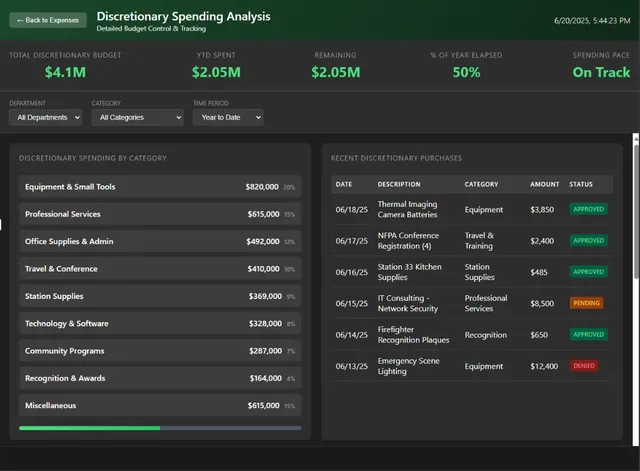Select the Community Programs row
Screen dimensions: 640x471
coord(160,351)
